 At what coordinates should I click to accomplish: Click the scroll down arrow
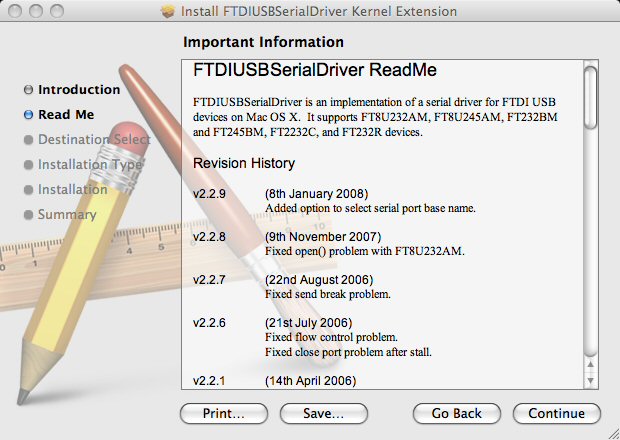[590, 380]
